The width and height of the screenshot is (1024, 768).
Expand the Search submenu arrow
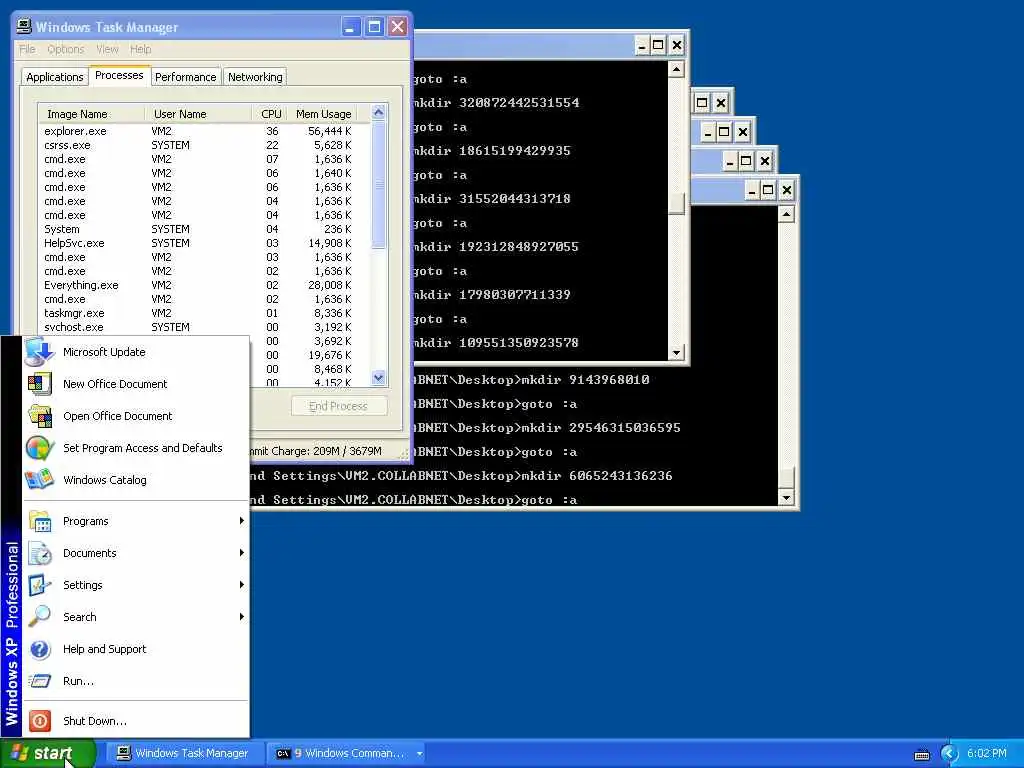(x=242, y=616)
